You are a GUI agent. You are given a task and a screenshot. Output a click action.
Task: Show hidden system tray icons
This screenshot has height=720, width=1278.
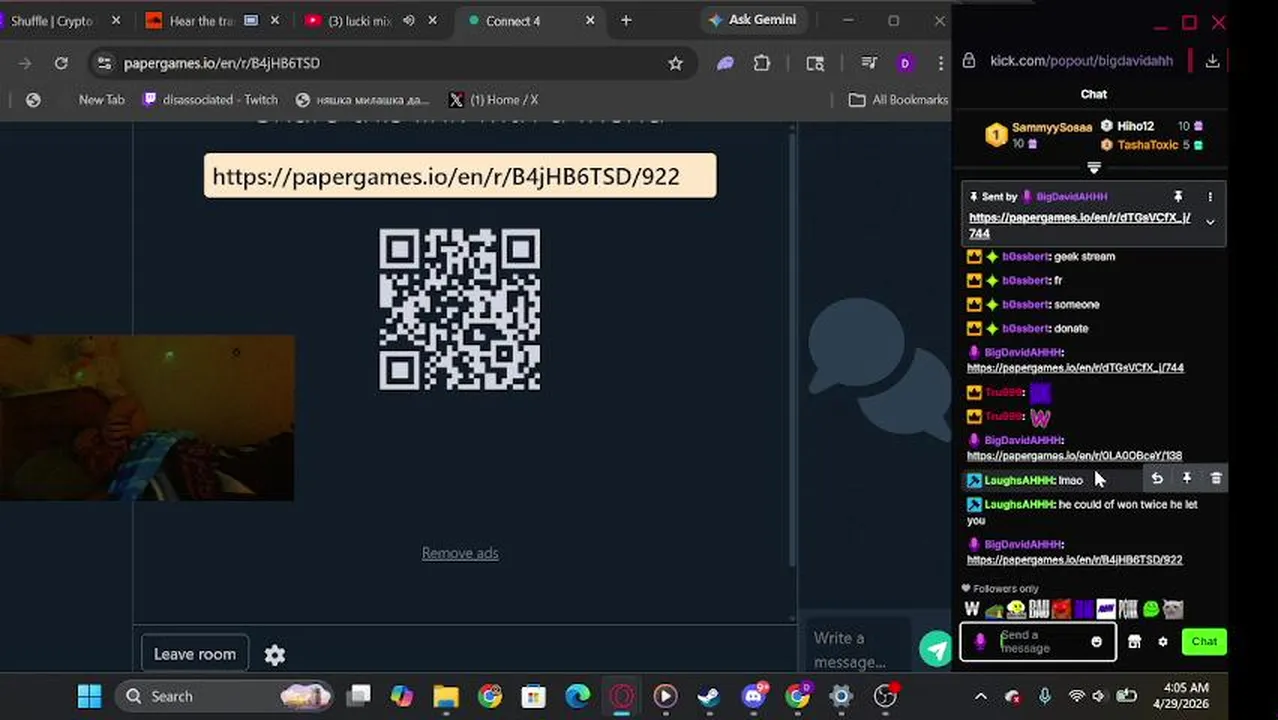coord(980,697)
